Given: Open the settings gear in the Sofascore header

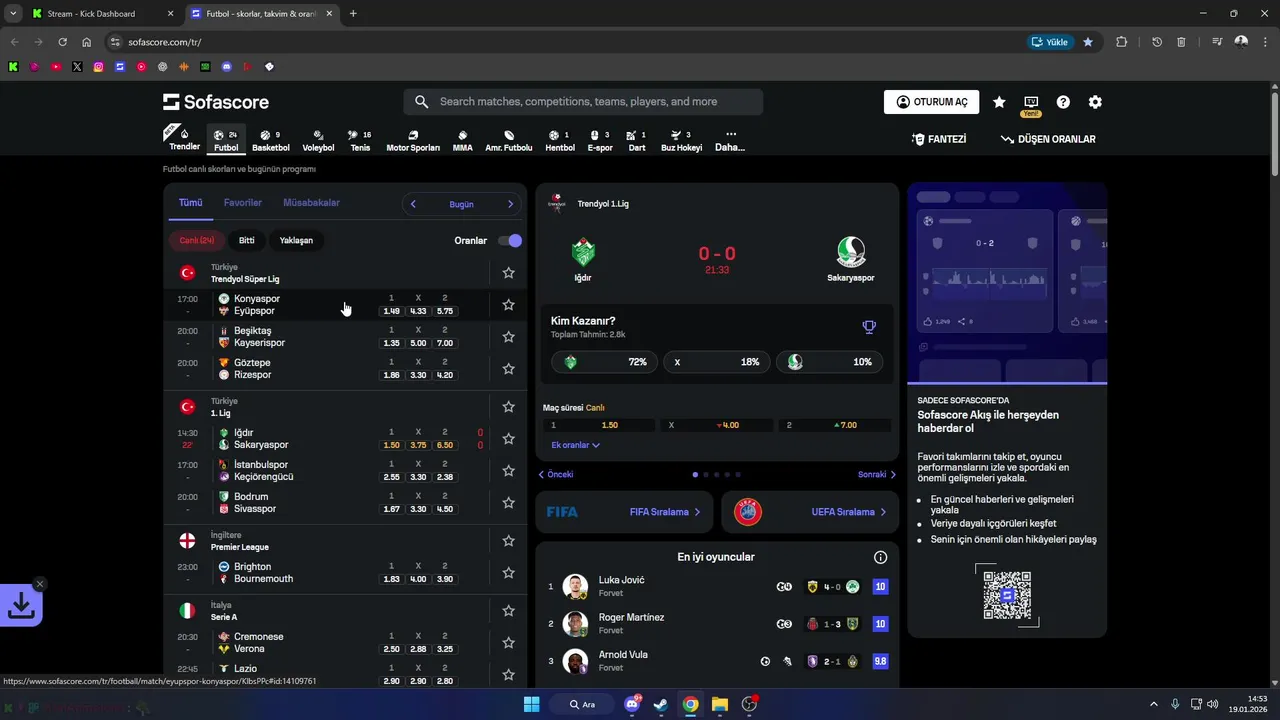Looking at the screenshot, I should [x=1095, y=102].
